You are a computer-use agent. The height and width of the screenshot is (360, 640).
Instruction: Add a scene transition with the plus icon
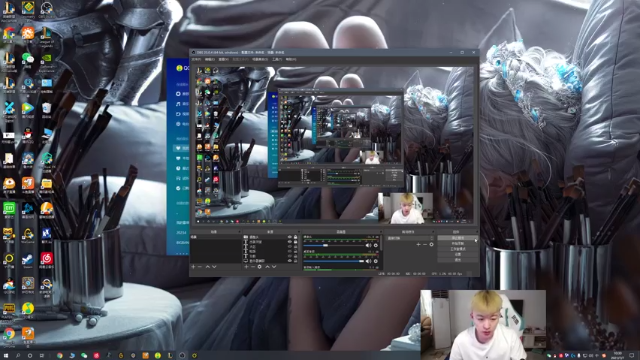[x=418, y=244]
